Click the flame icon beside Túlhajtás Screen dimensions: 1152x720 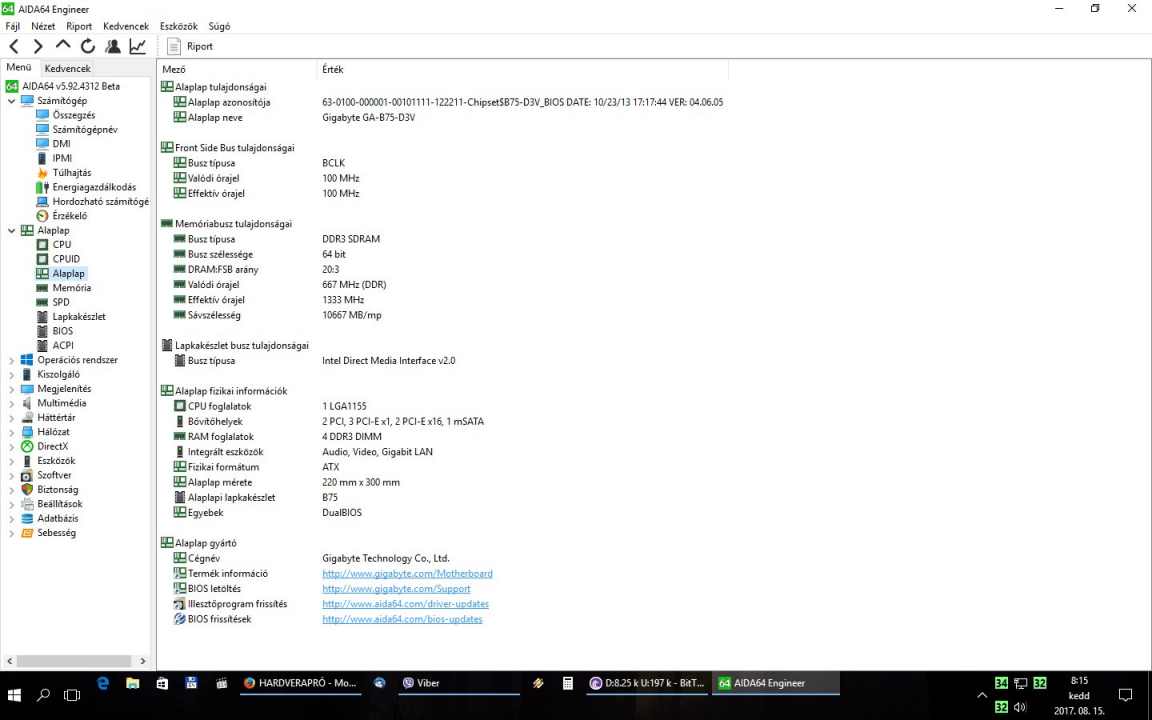click(x=43, y=173)
